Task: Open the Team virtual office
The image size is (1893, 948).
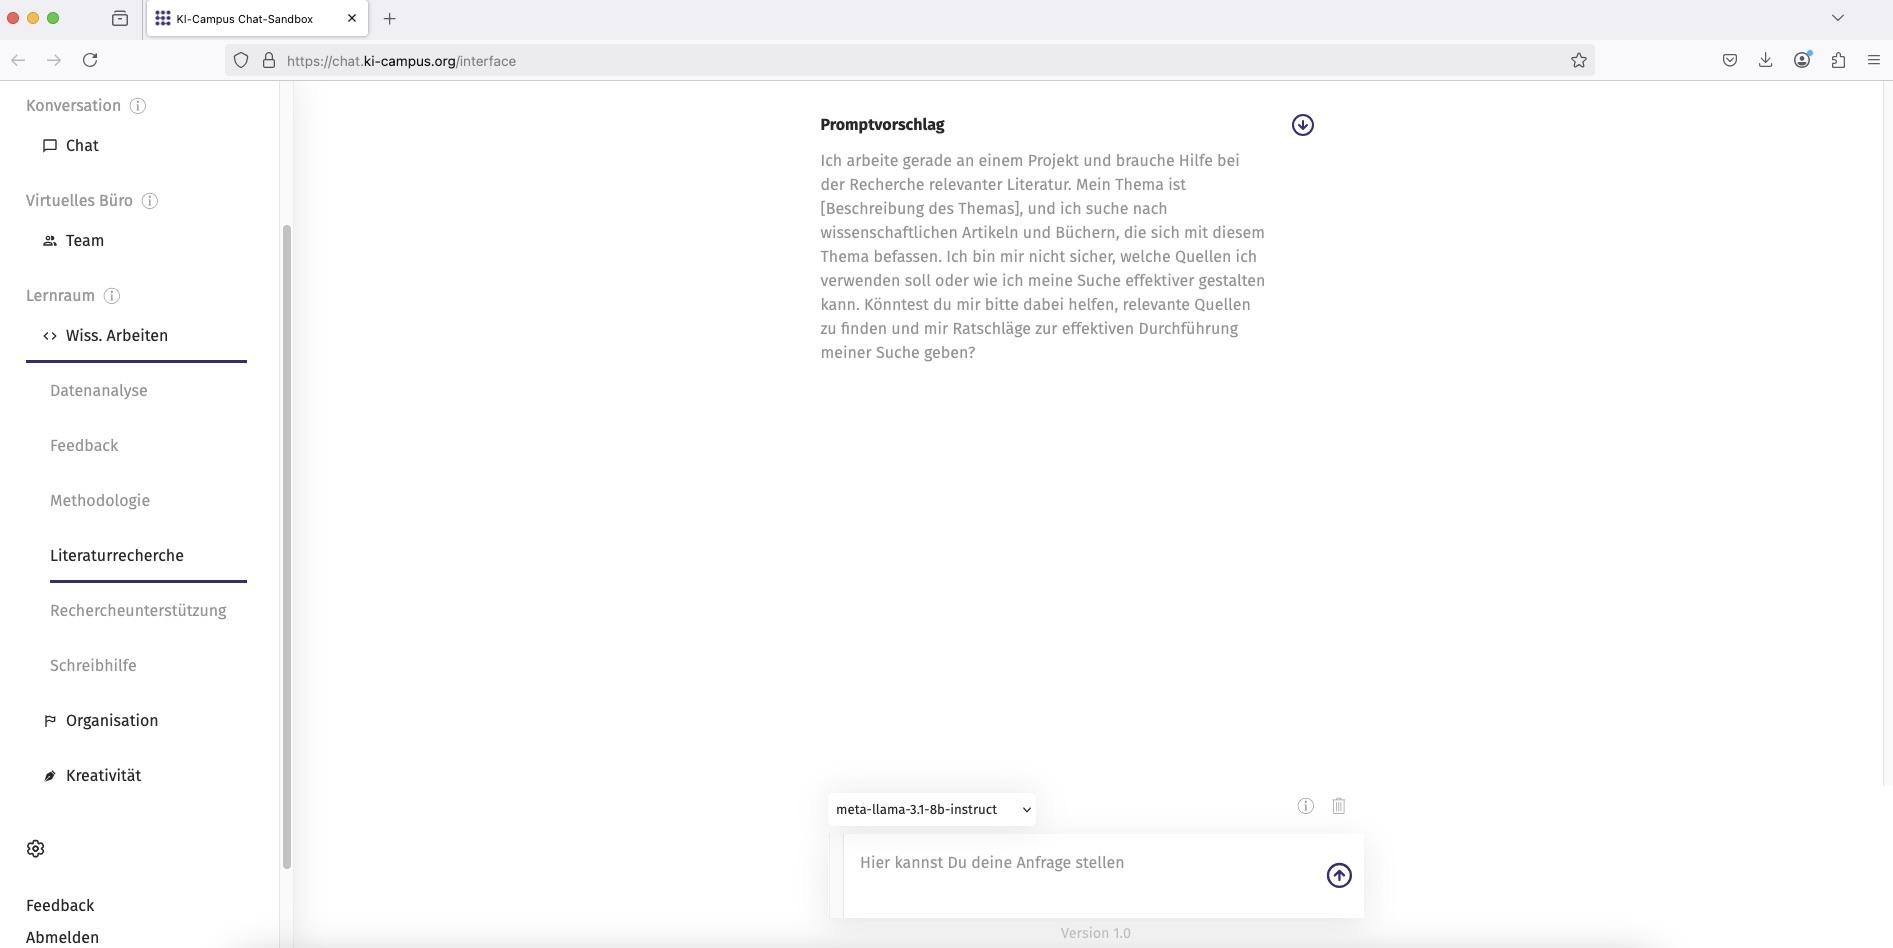Action: tap(84, 241)
